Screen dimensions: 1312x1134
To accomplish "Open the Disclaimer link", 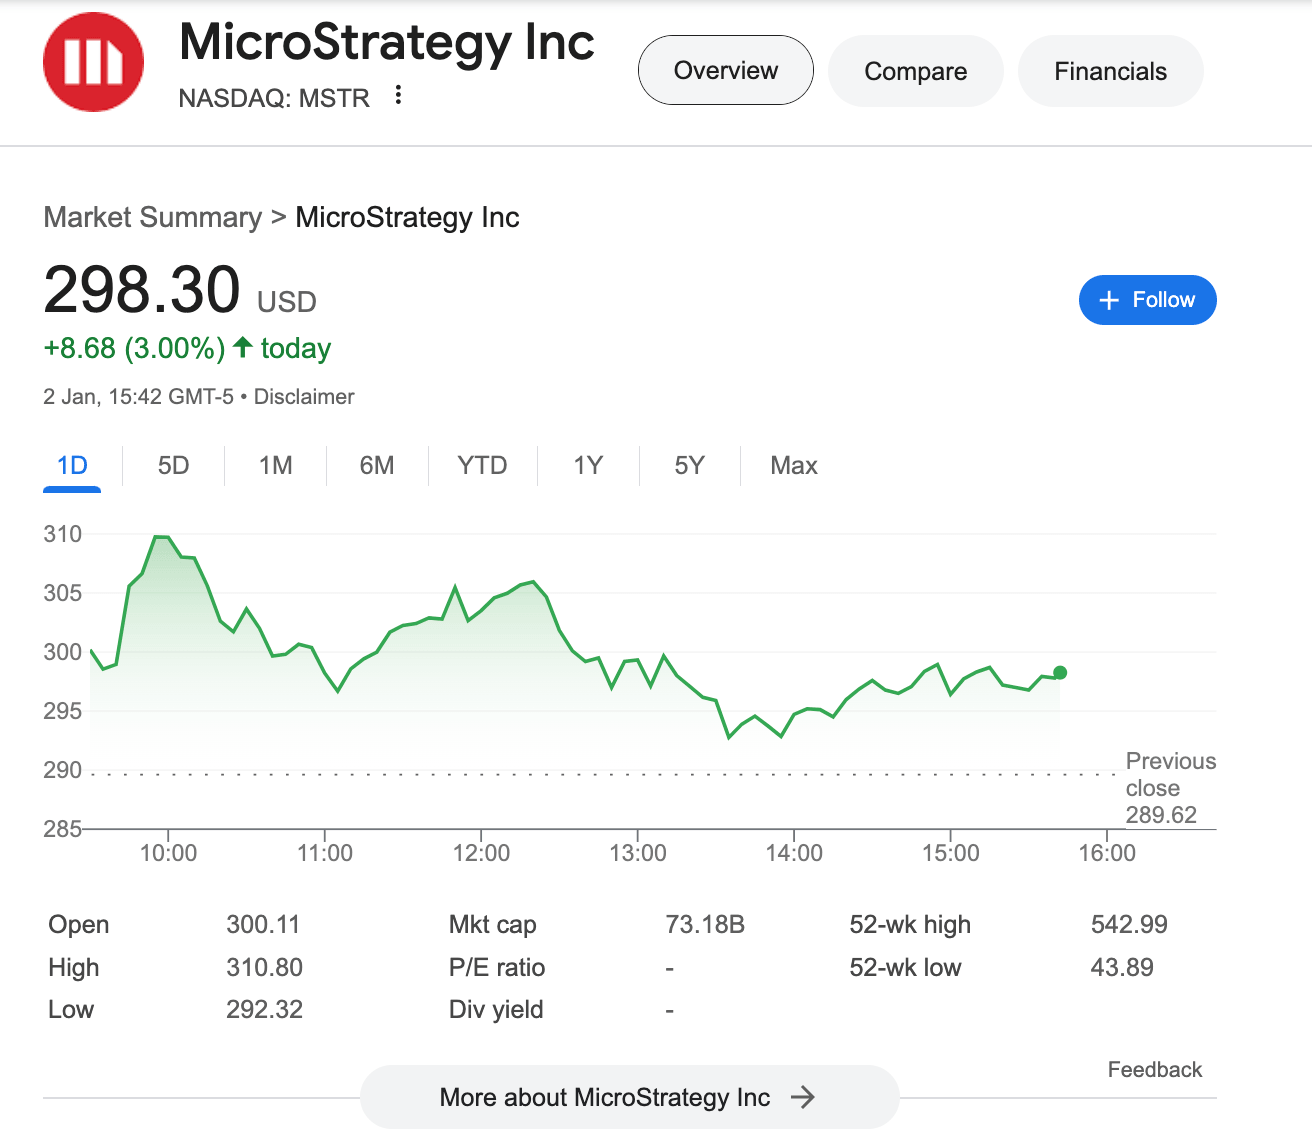I will (x=304, y=397).
